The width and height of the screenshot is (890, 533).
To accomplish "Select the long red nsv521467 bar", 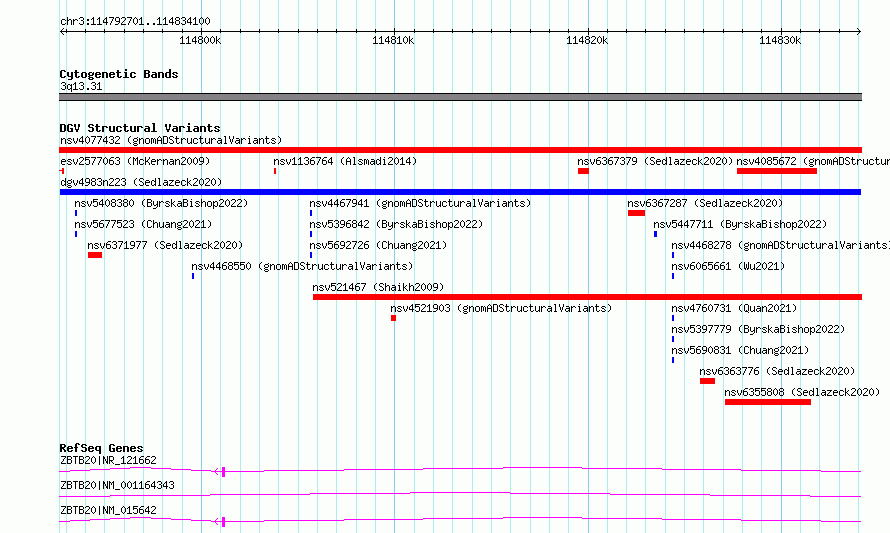I will pyautogui.click(x=587, y=297).
